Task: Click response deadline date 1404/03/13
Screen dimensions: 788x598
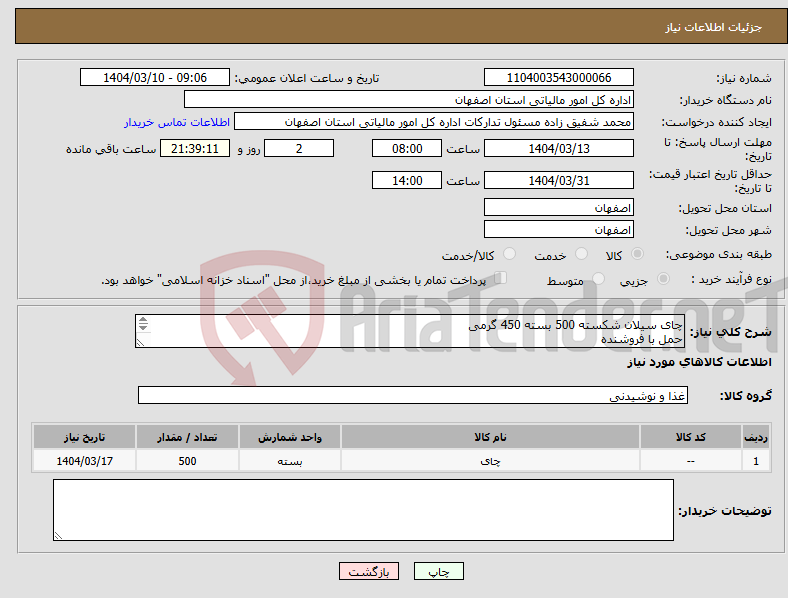Action: pyautogui.click(x=559, y=148)
